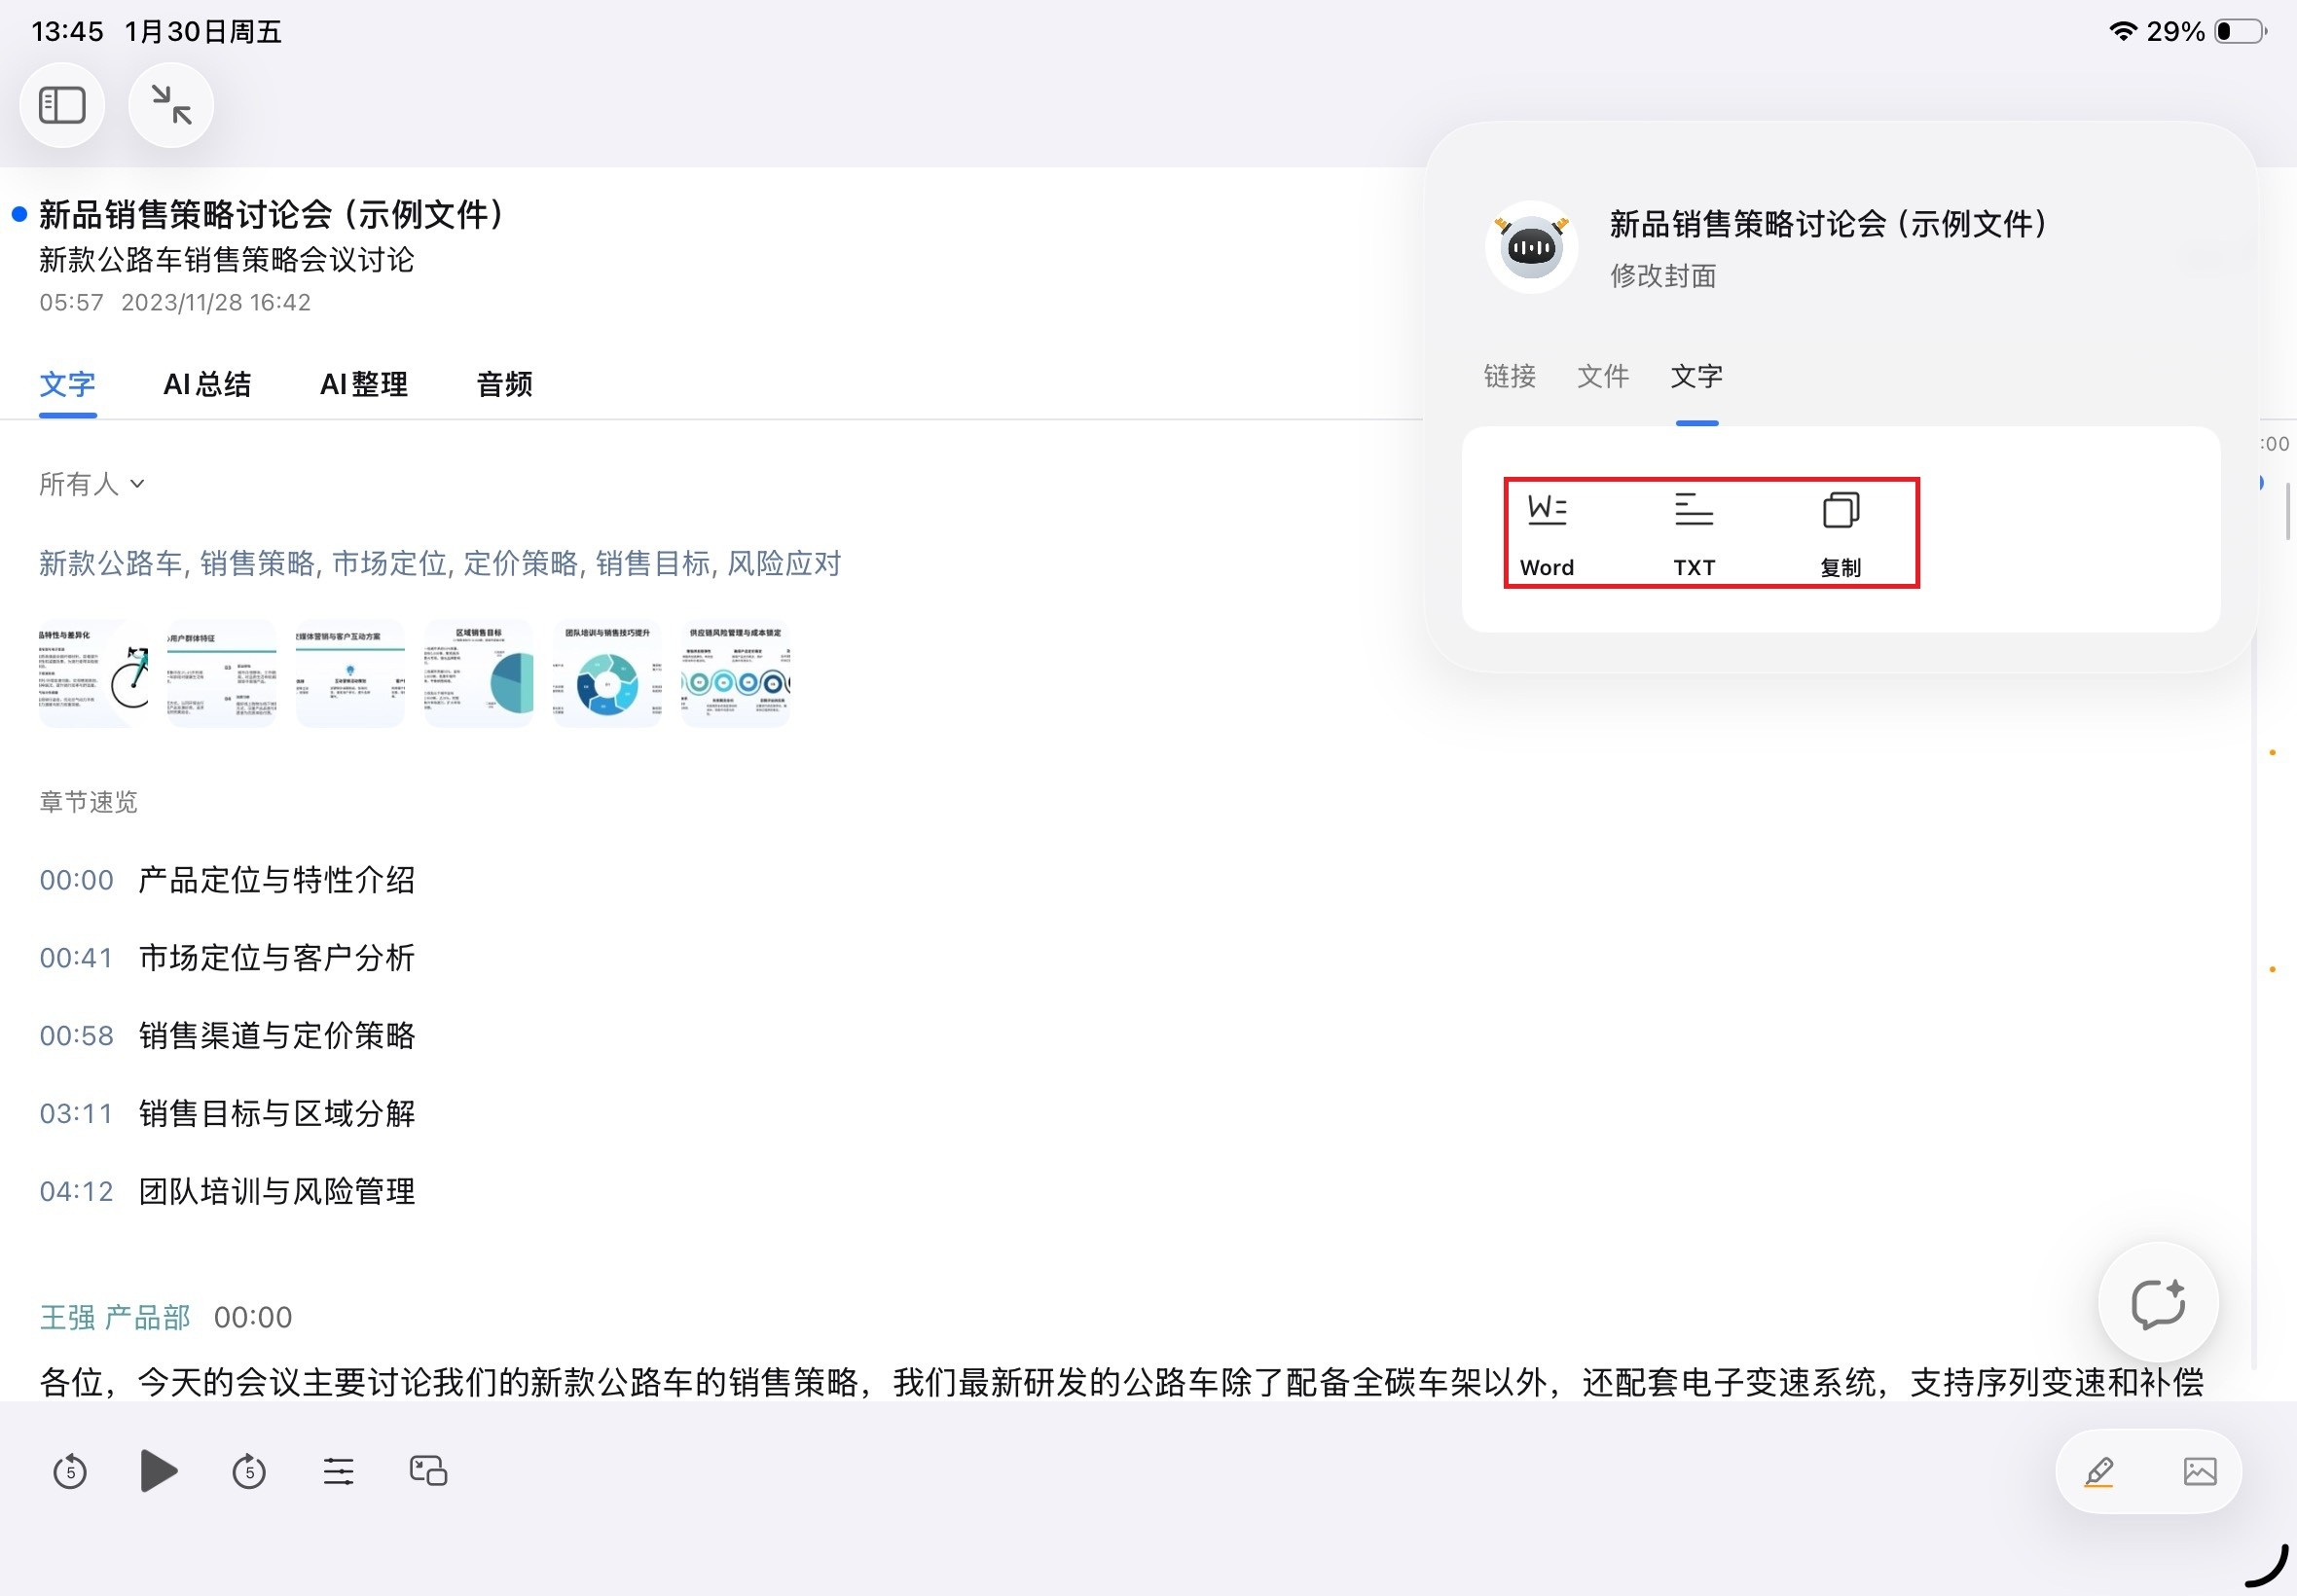Image resolution: width=2297 pixels, height=1596 pixels.
Task: Toggle the sidebar panel icon top left
Action: point(62,103)
